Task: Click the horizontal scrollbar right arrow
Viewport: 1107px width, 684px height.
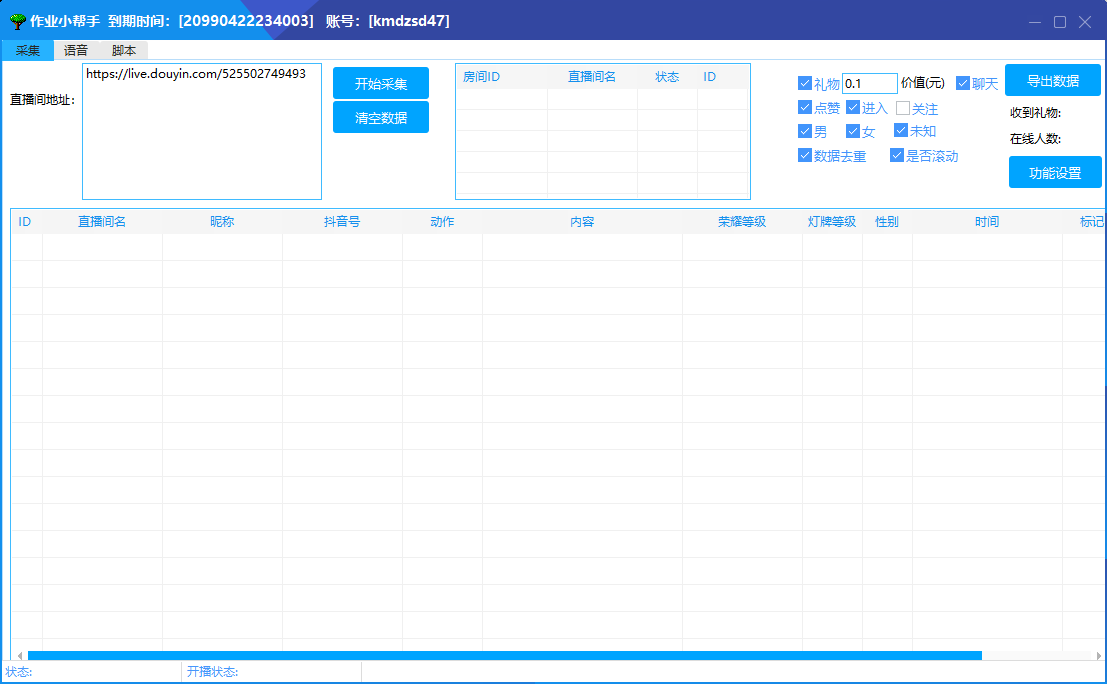Action: [1099, 656]
